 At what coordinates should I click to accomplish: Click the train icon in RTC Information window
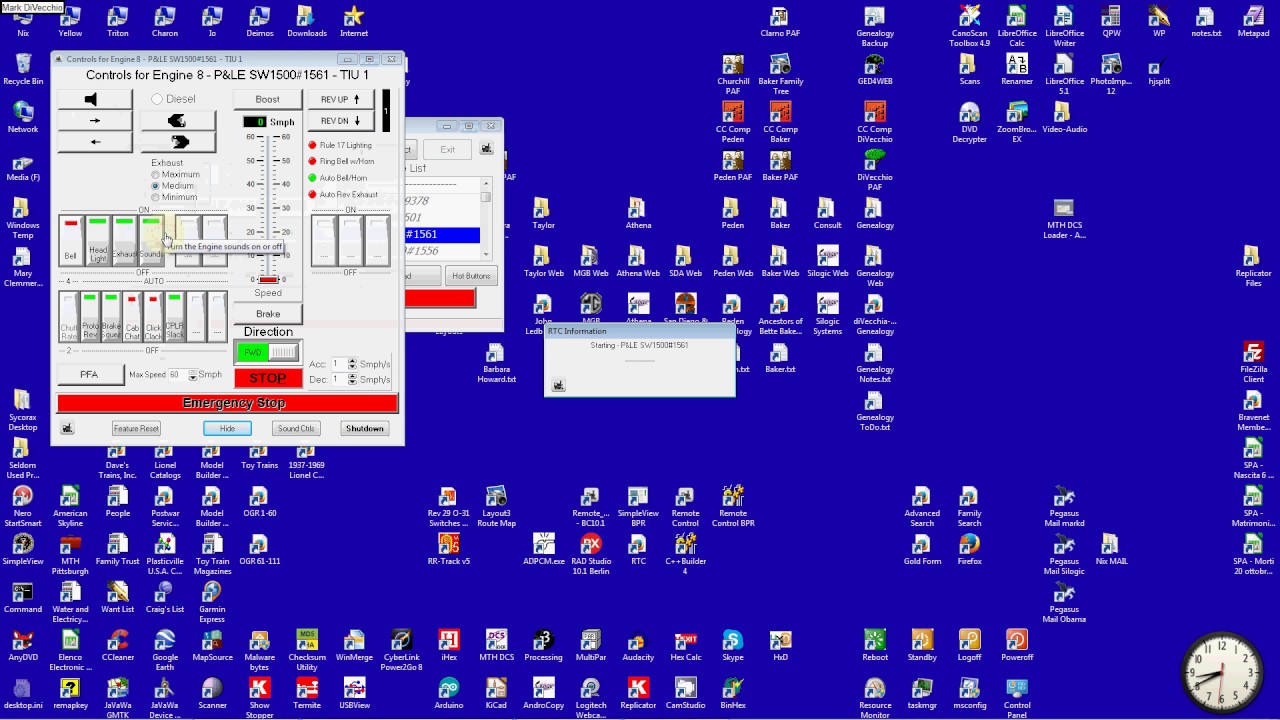click(559, 385)
